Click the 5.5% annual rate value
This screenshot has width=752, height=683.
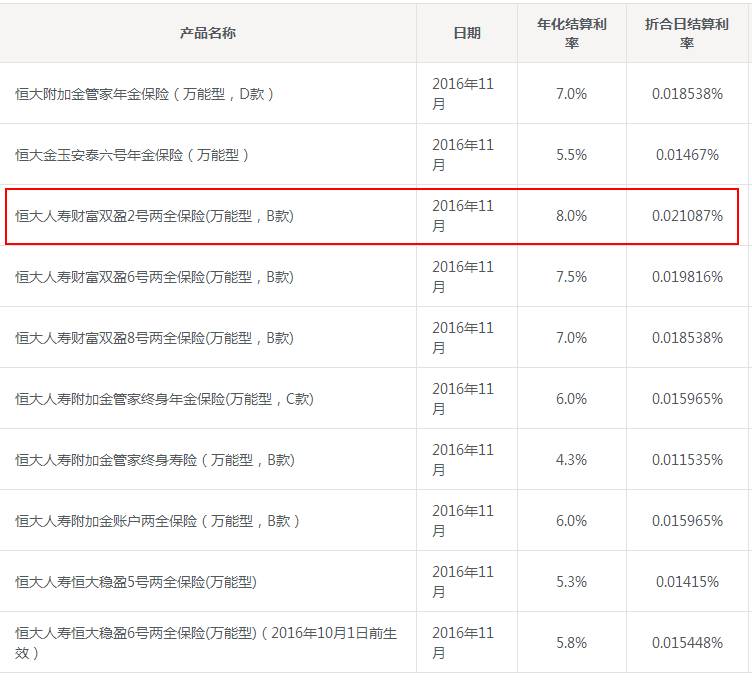coord(571,154)
